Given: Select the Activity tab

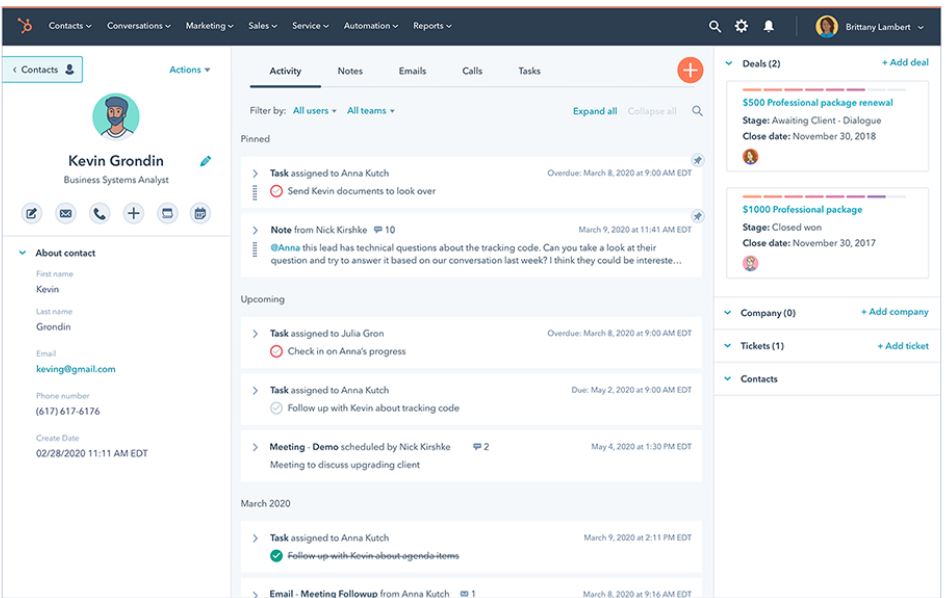Looking at the screenshot, I should pyautogui.click(x=285, y=71).
